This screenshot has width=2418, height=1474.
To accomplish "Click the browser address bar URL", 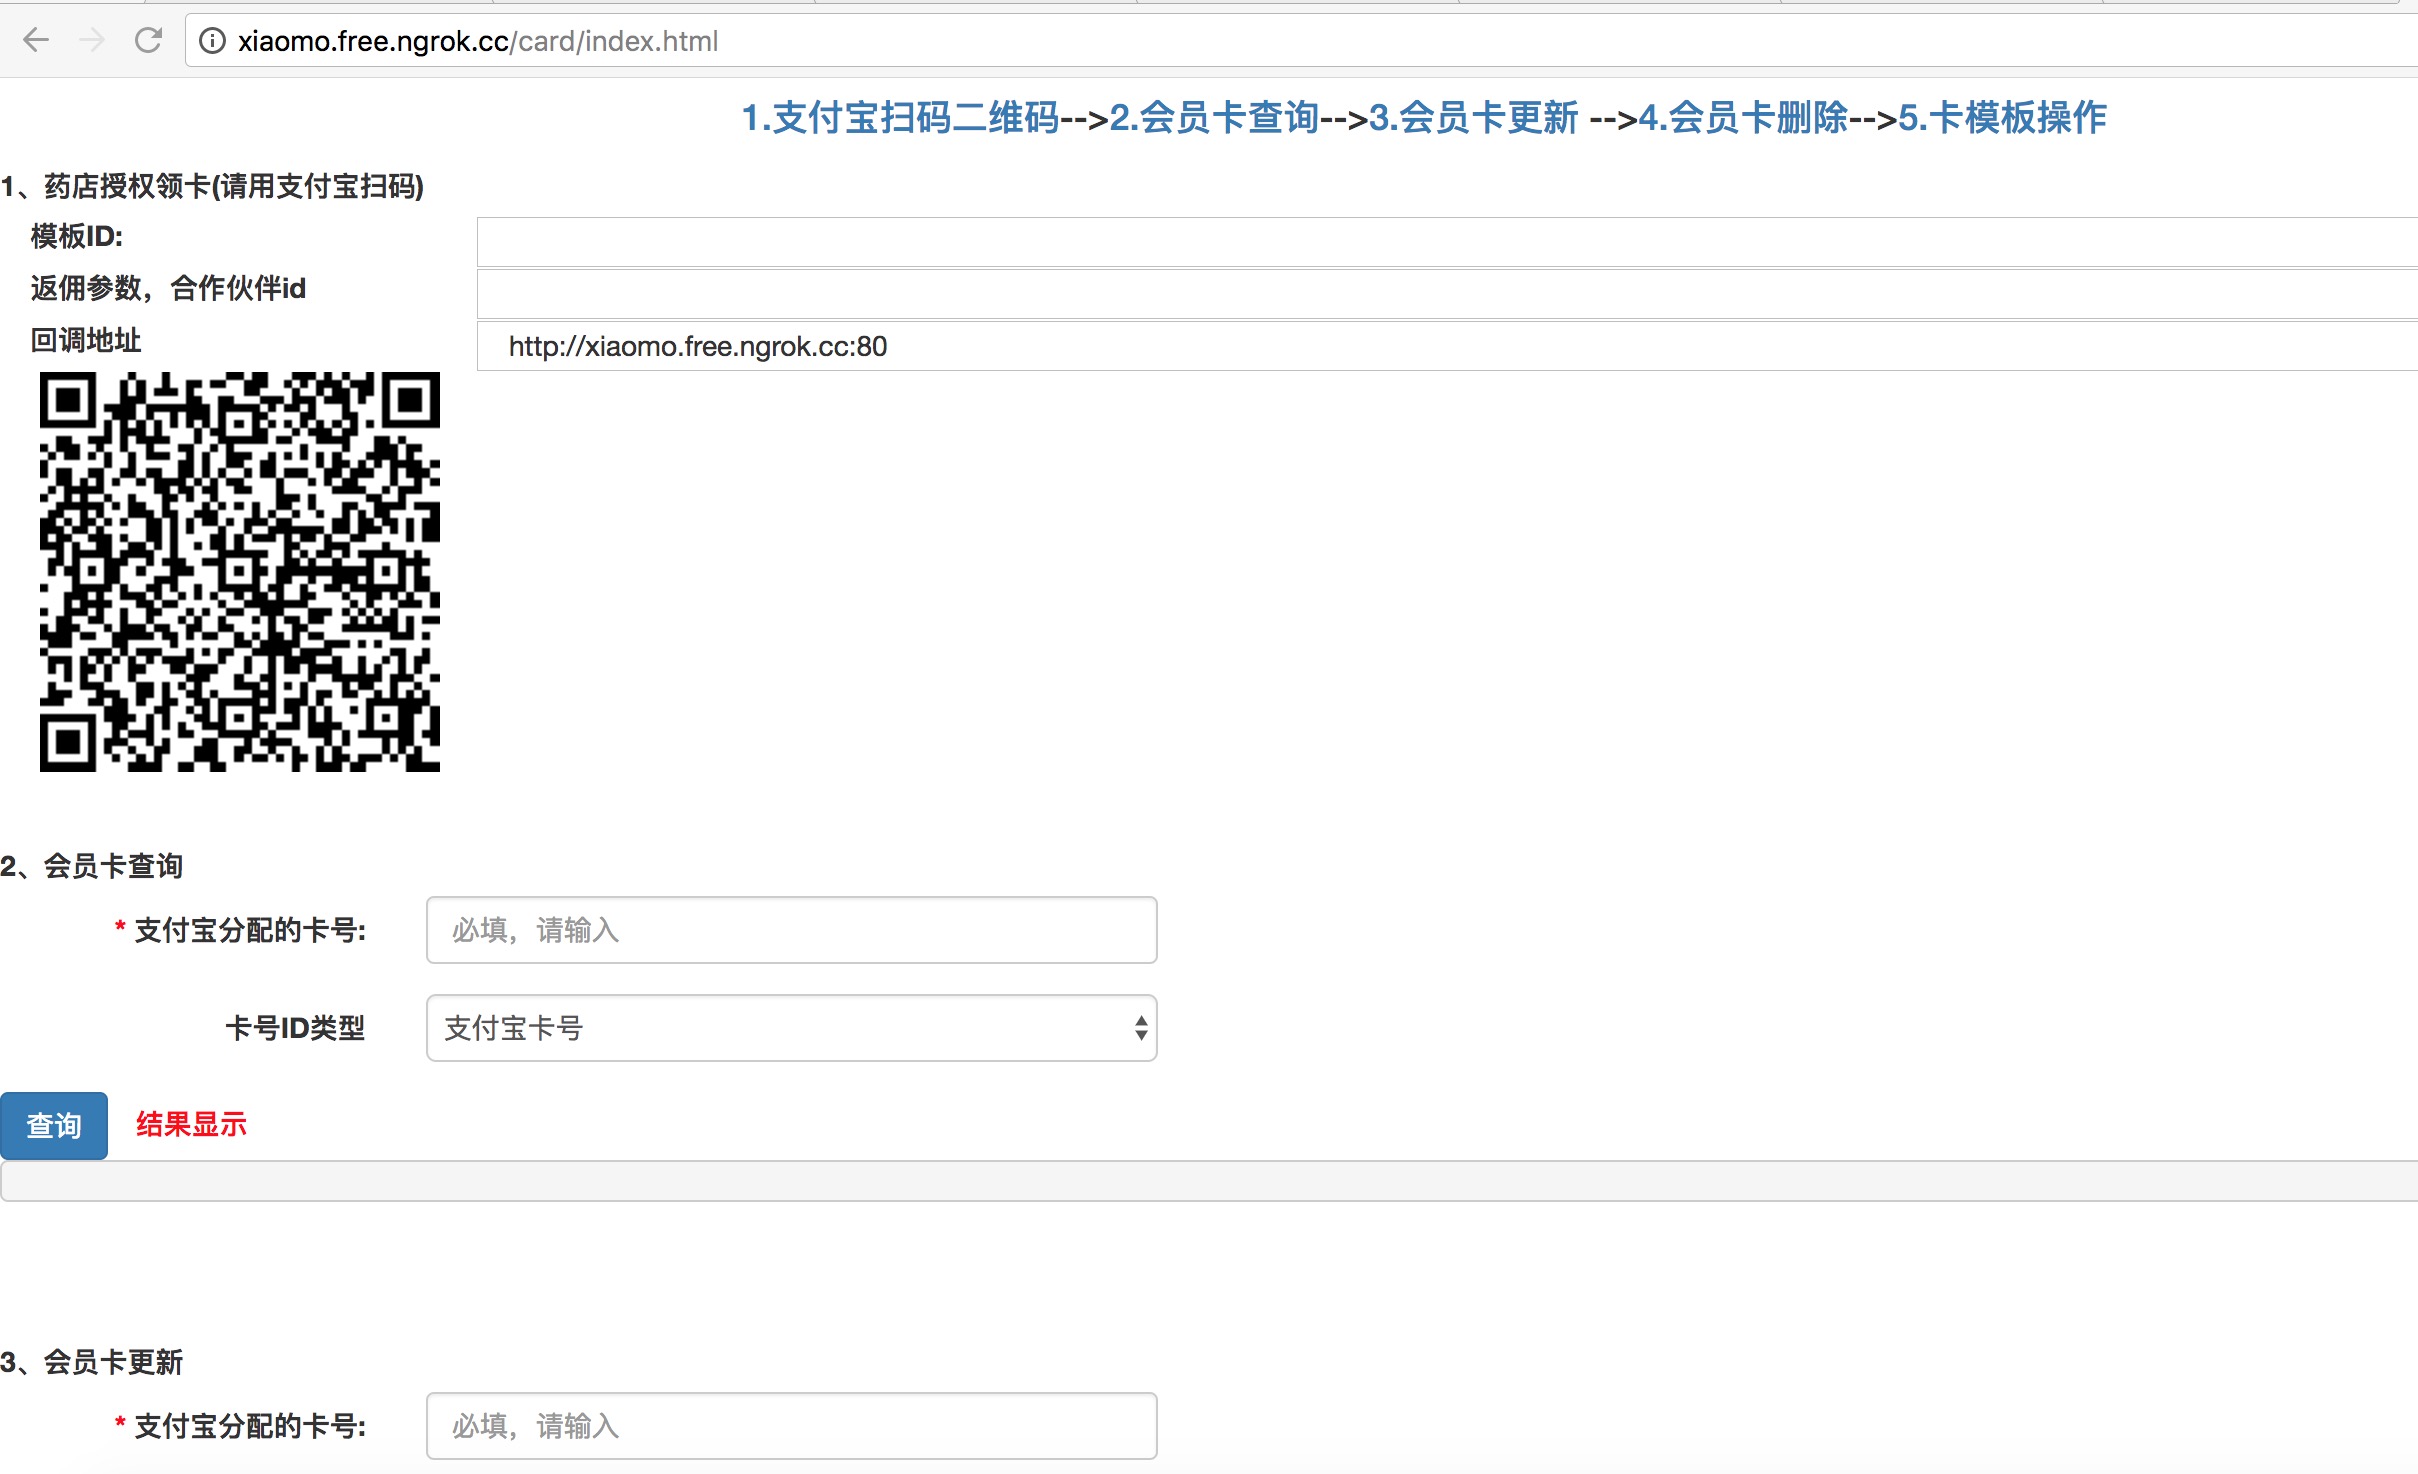I will (478, 41).
